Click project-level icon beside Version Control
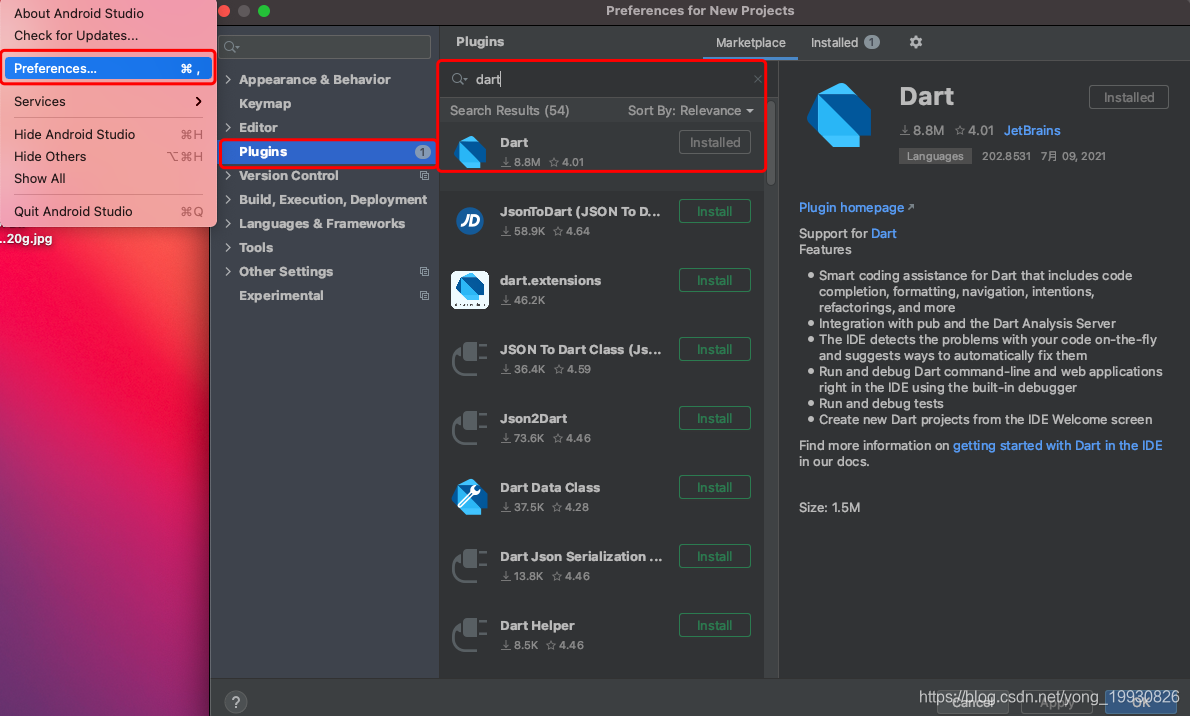The image size is (1190, 716). [x=424, y=175]
